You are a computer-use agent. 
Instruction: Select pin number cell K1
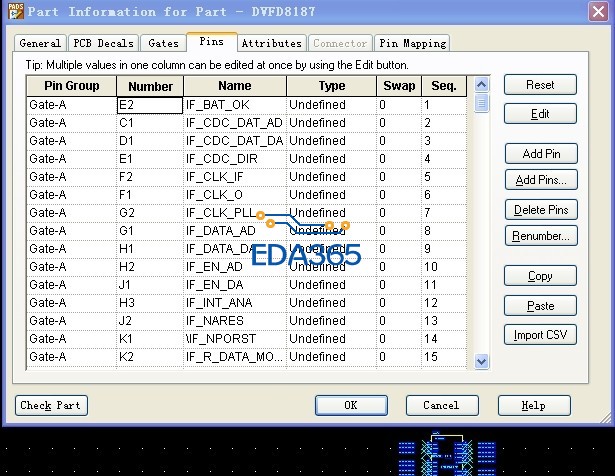[150, 339]
